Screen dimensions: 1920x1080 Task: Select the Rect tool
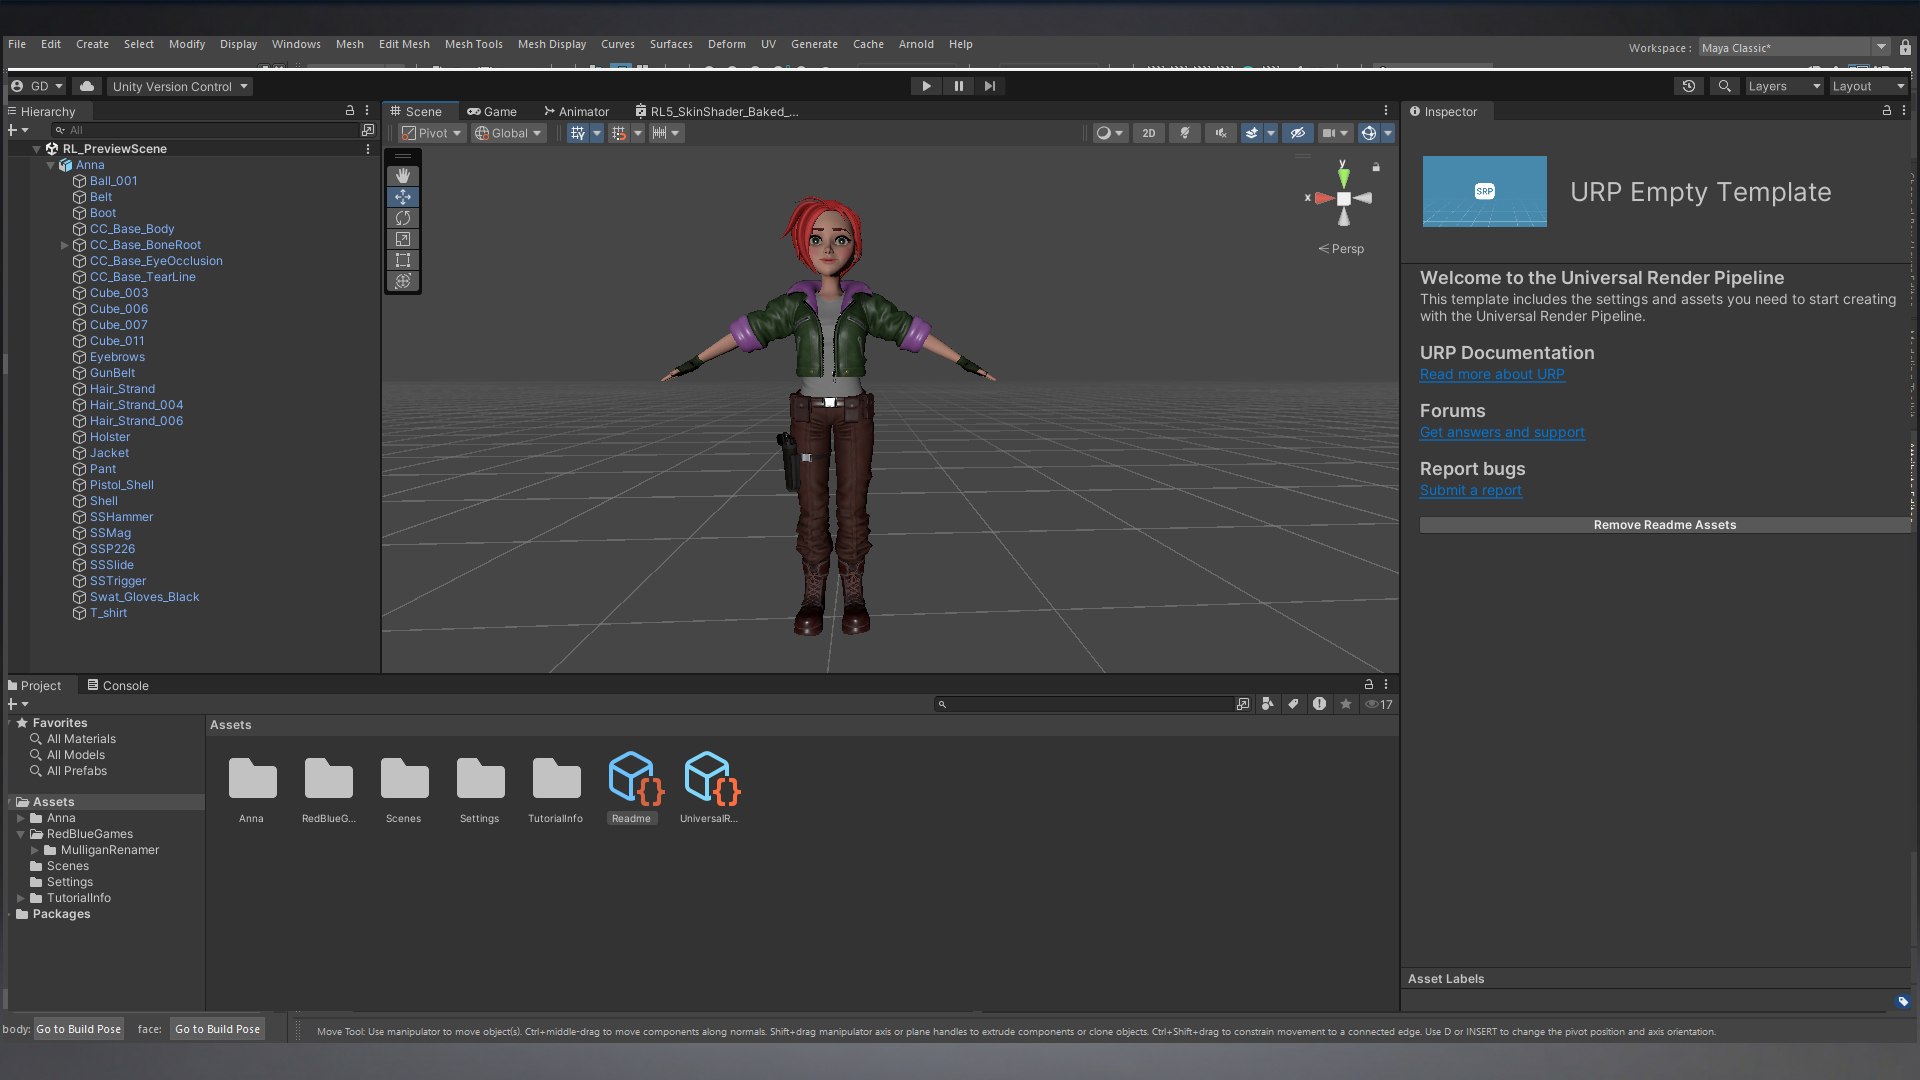pyautogui.click(x=403, y=260)
